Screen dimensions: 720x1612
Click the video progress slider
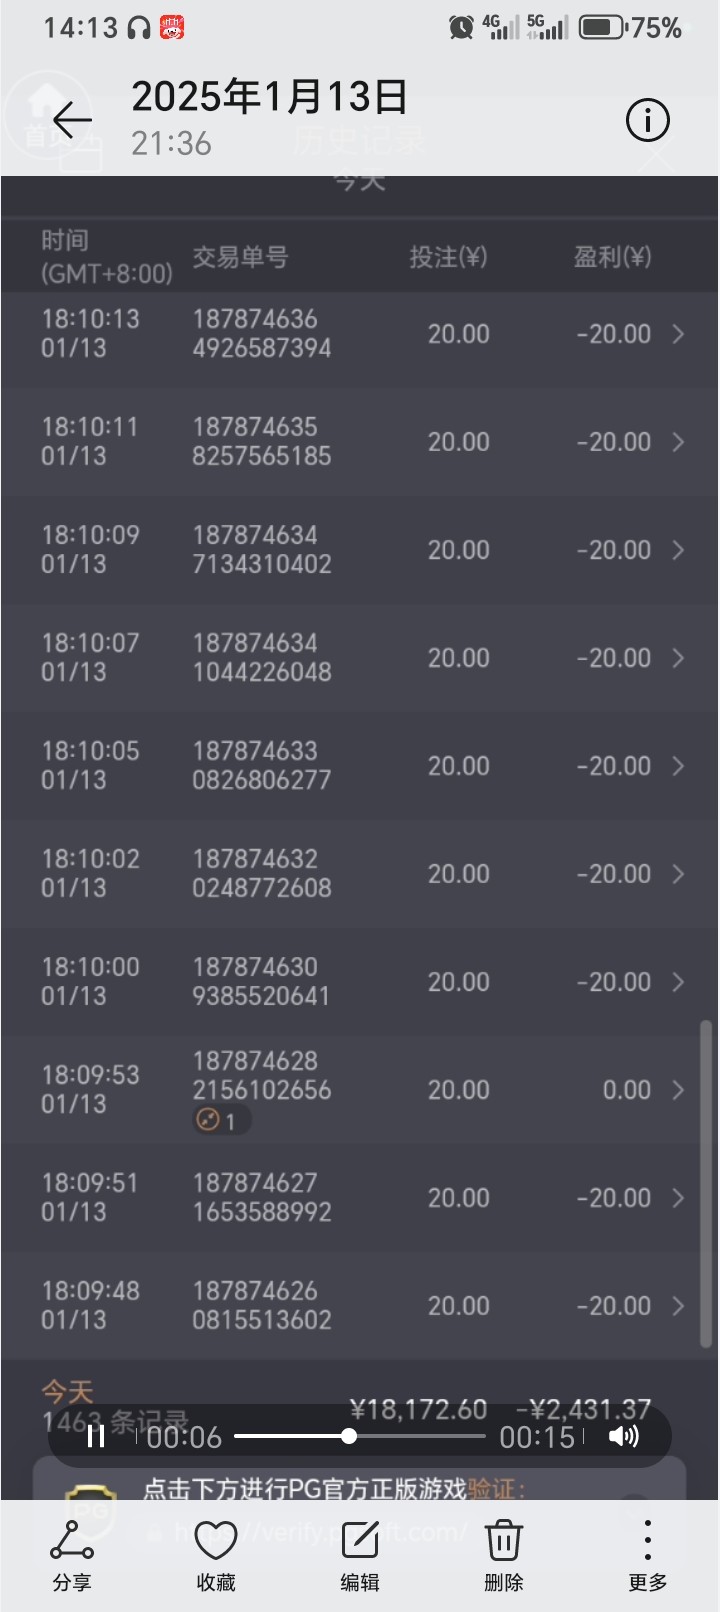click(x=360, y=1437)
